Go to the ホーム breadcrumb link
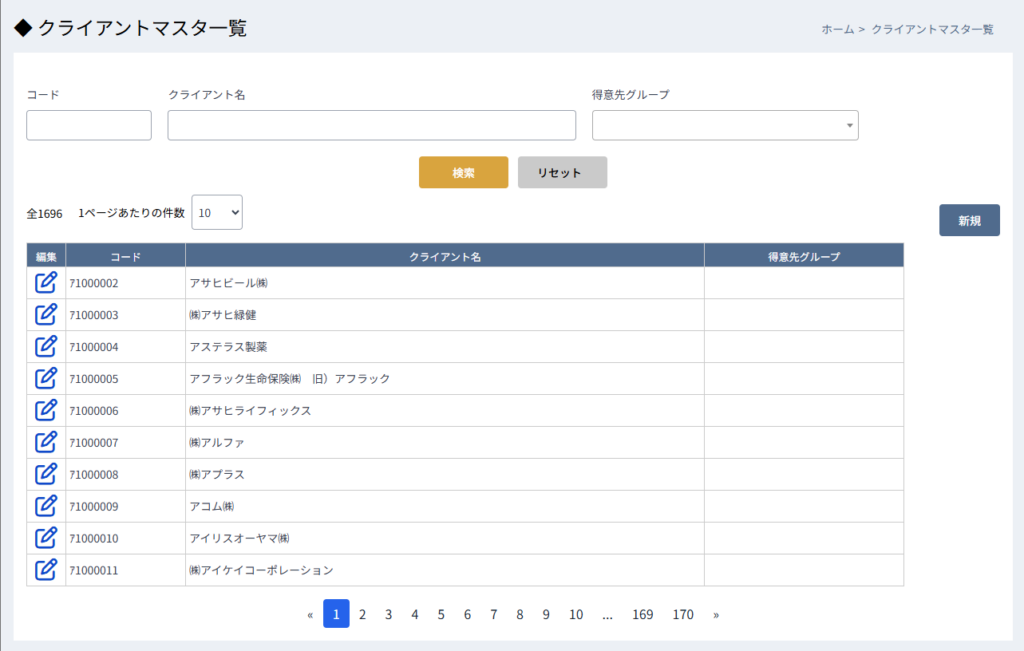1024x651 pixels. tap(837, 30)
